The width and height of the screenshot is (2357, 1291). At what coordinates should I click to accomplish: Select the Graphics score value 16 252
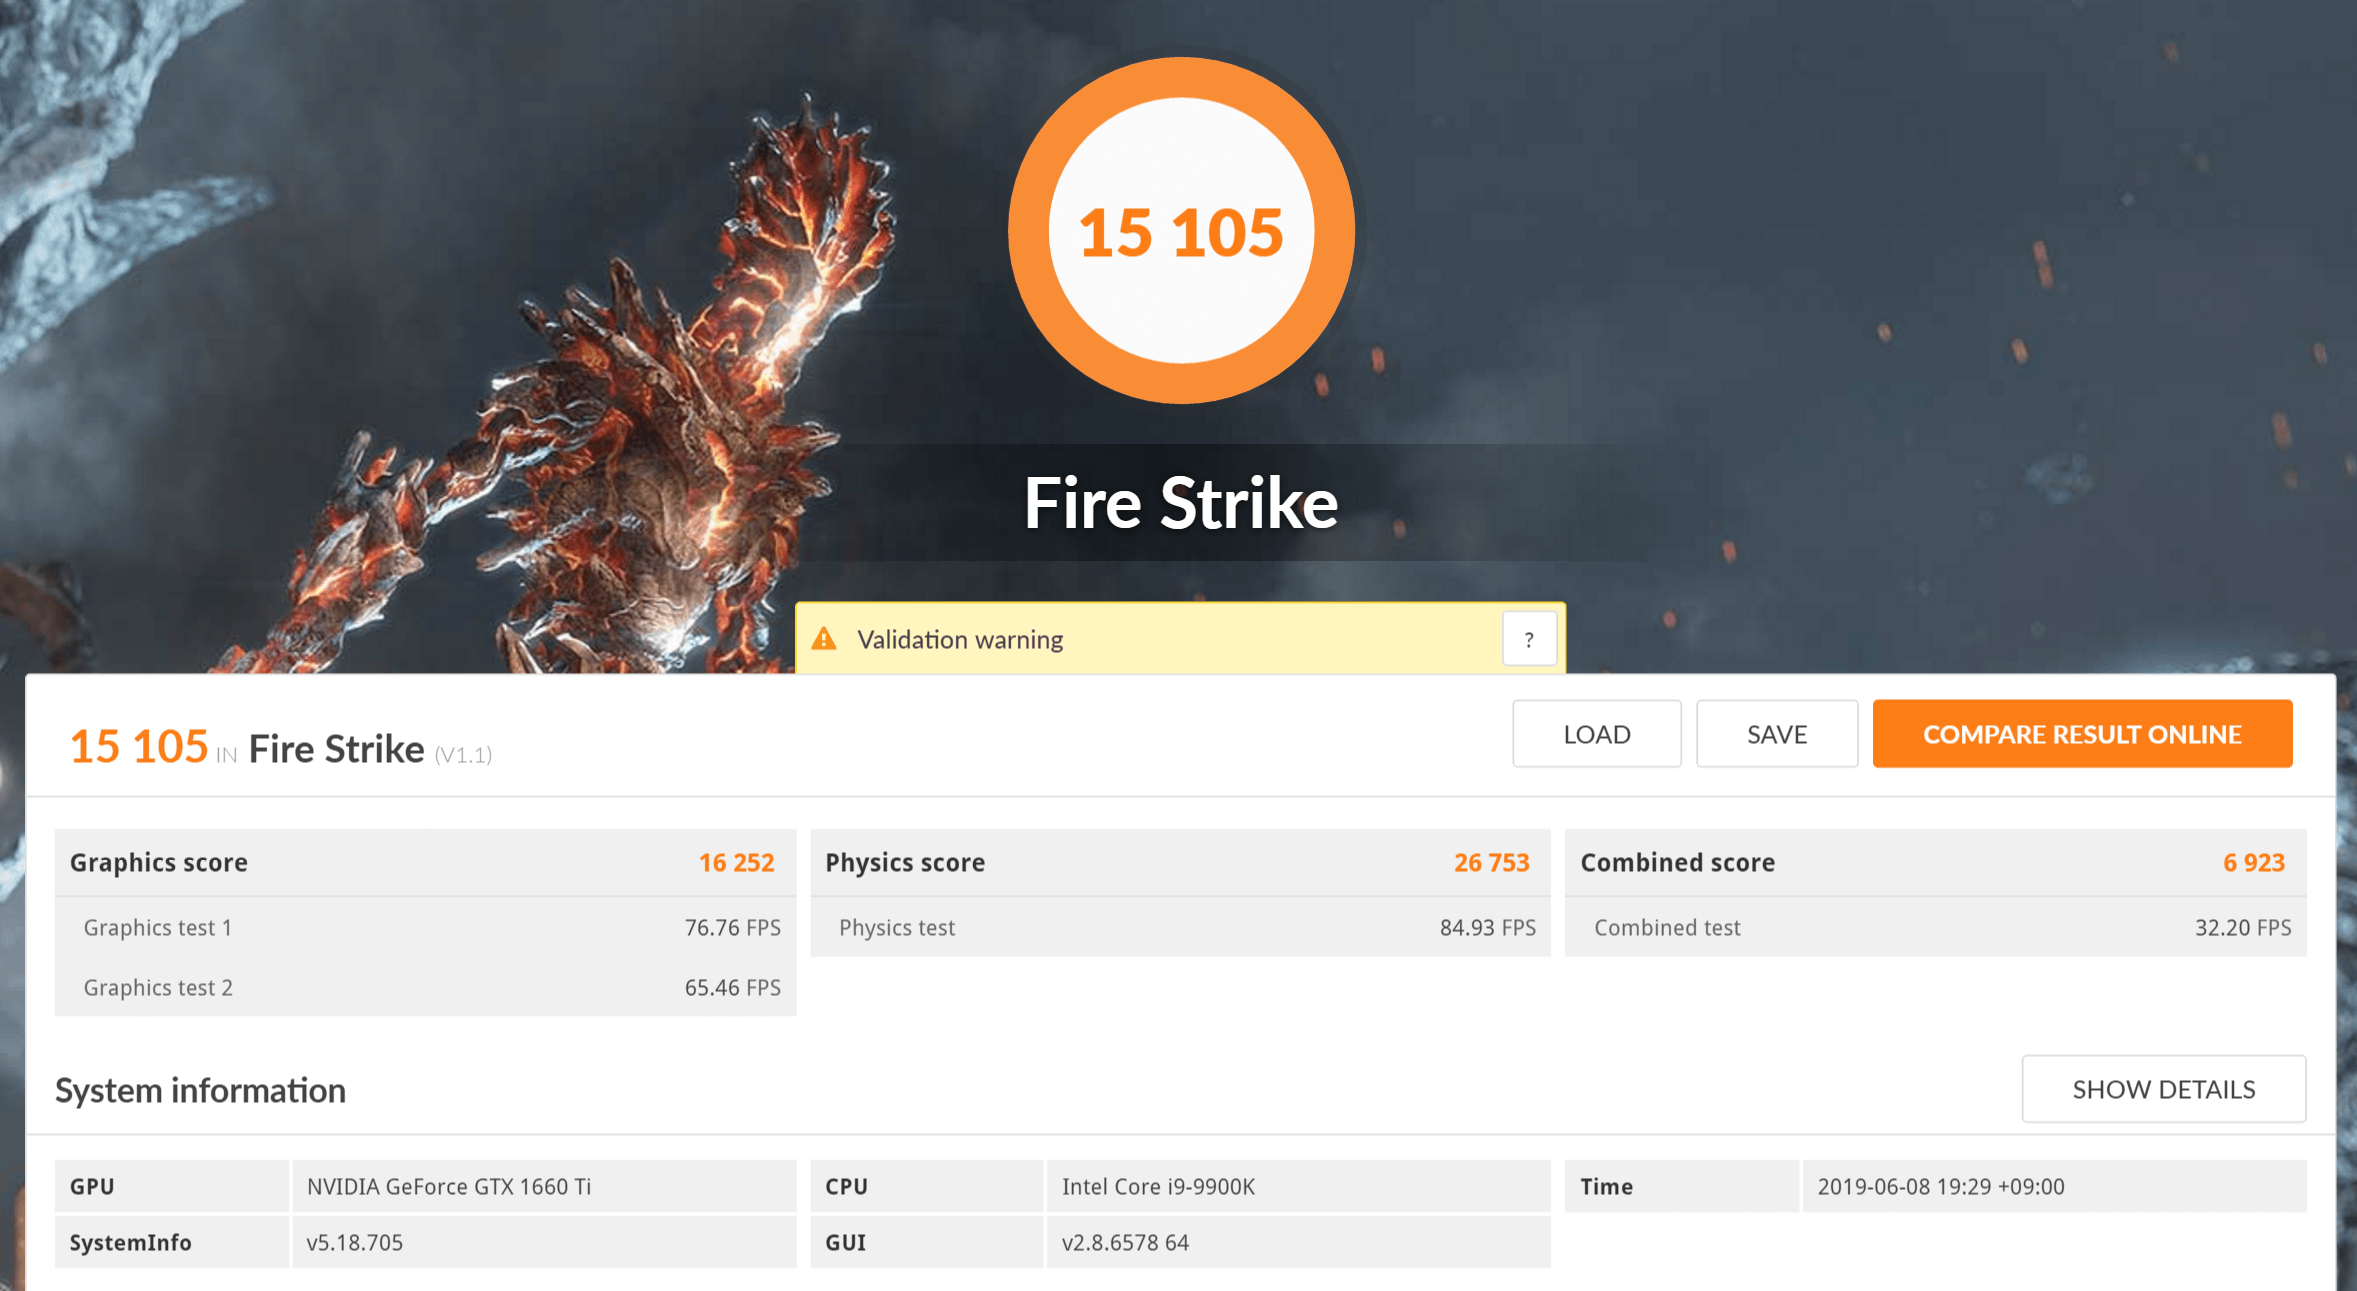point(736,862)
